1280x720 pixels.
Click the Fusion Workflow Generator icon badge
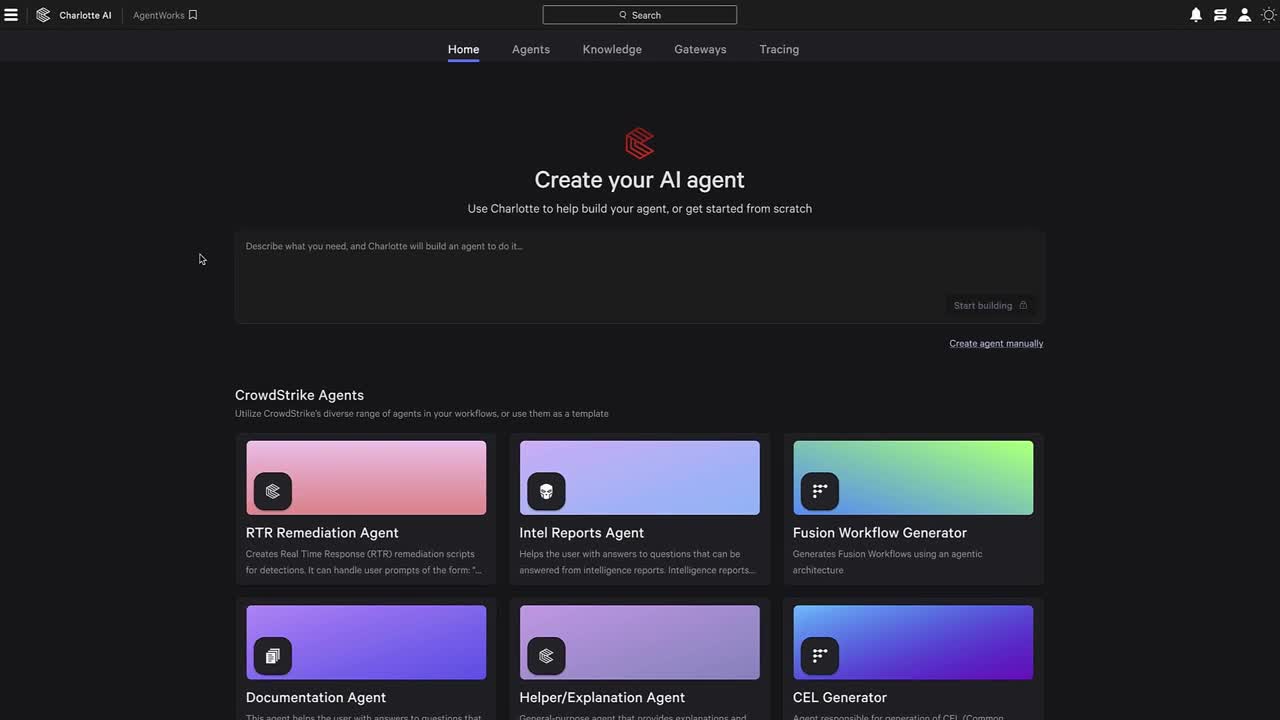click(820, 491)
